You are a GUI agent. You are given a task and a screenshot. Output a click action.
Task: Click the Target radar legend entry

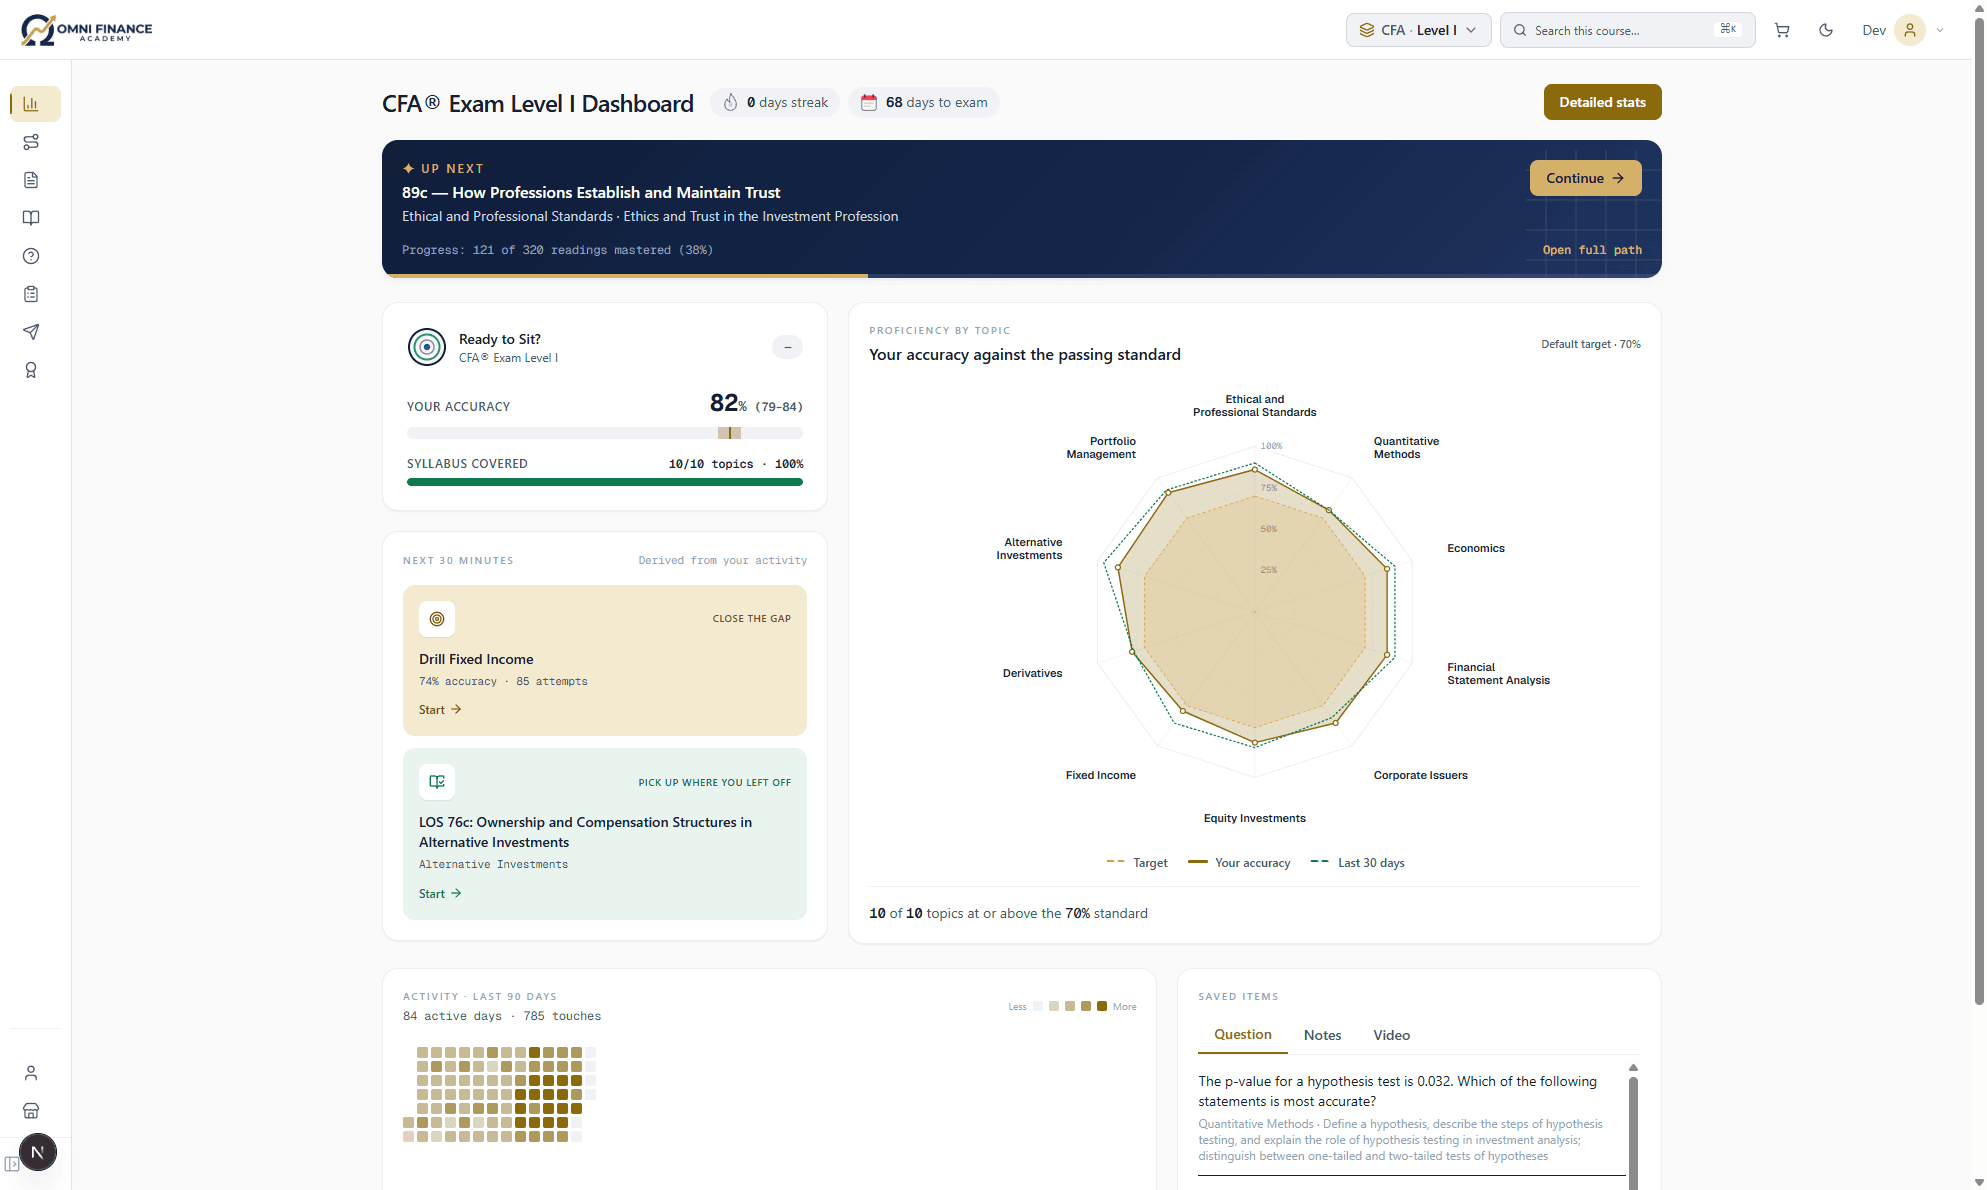pos(1137,863)
